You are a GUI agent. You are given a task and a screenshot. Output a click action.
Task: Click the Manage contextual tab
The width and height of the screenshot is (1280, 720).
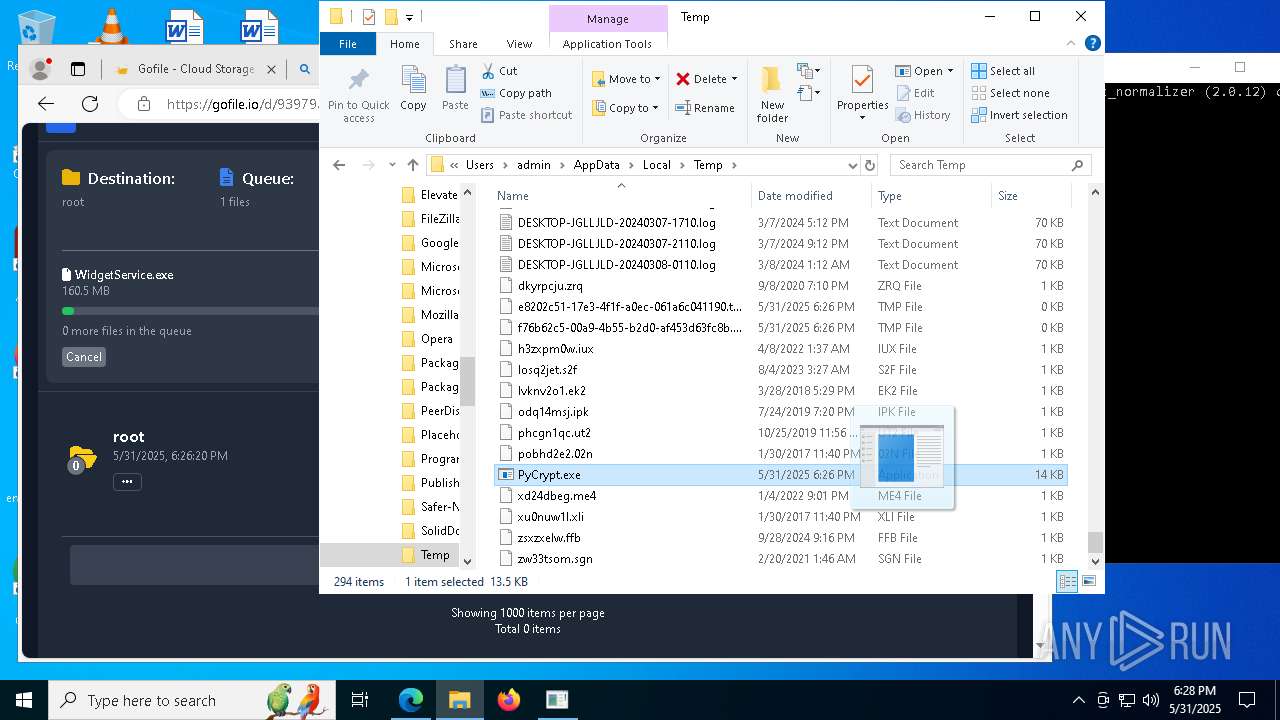tap(608, 18)
